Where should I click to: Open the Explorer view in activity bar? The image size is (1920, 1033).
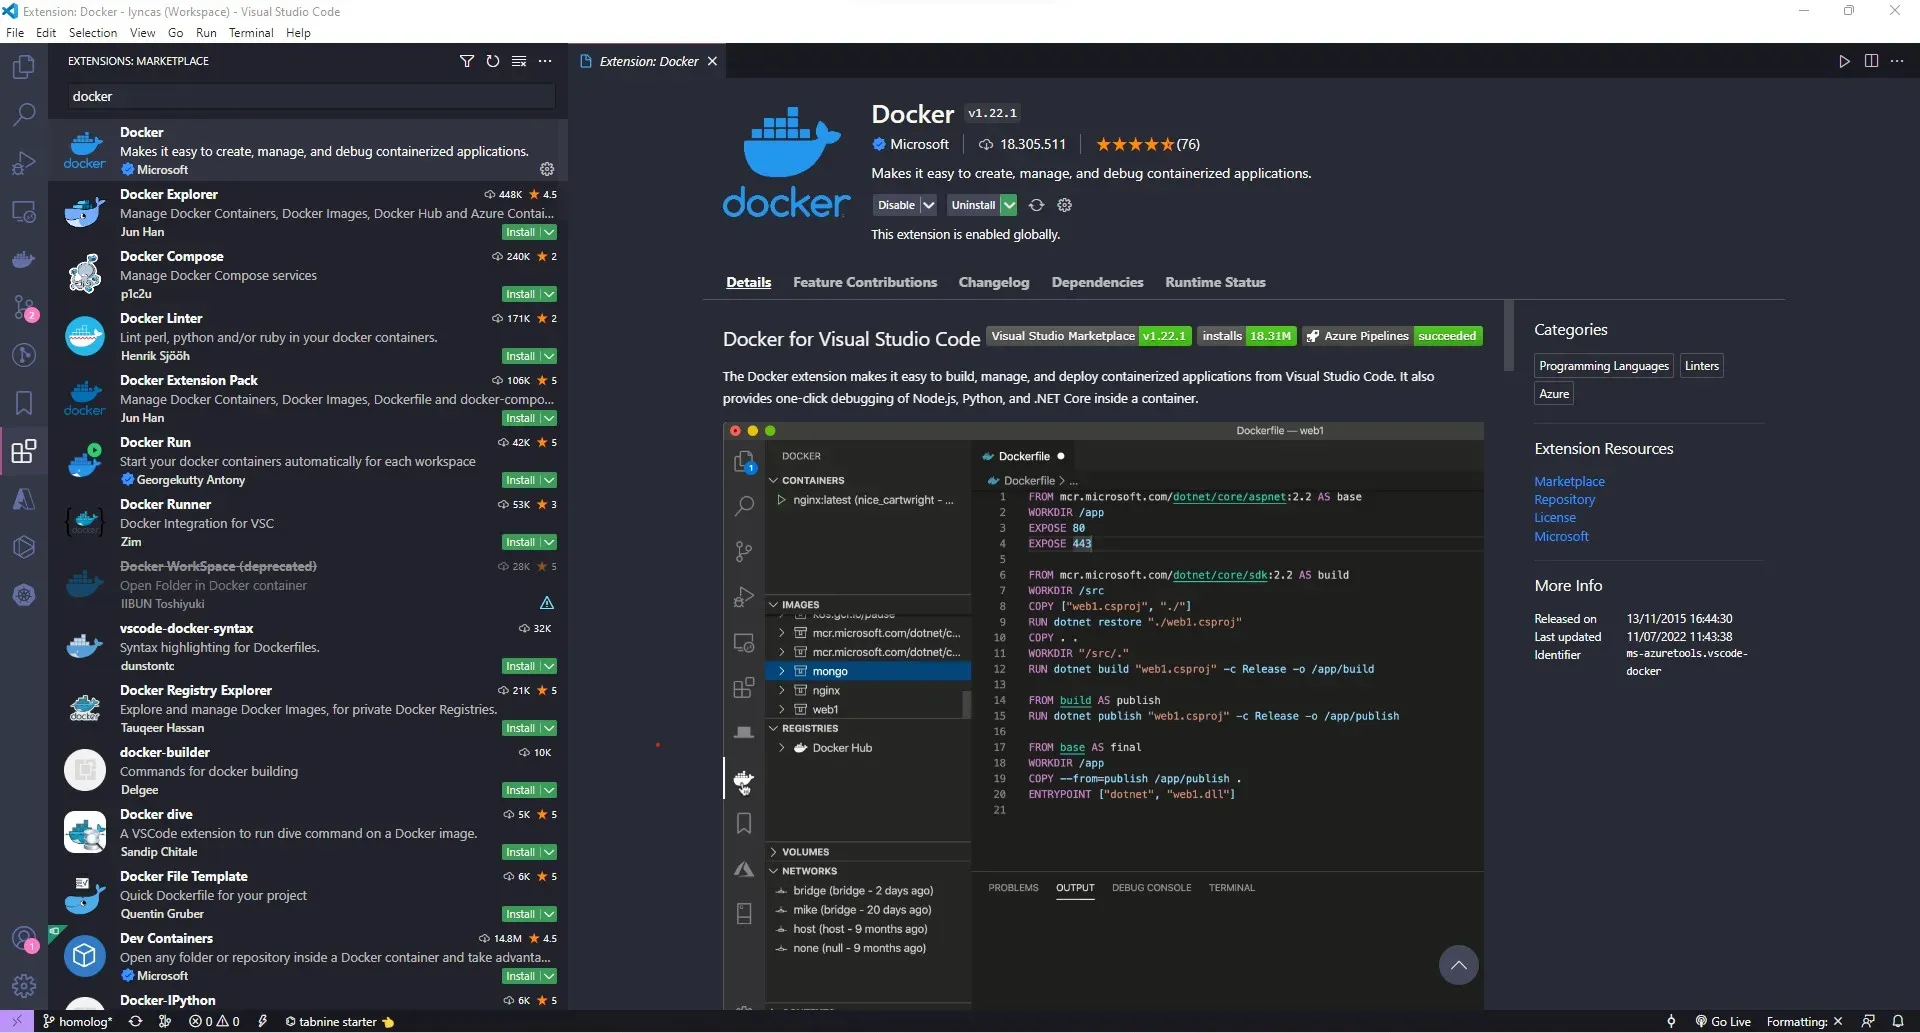[23, 67]
